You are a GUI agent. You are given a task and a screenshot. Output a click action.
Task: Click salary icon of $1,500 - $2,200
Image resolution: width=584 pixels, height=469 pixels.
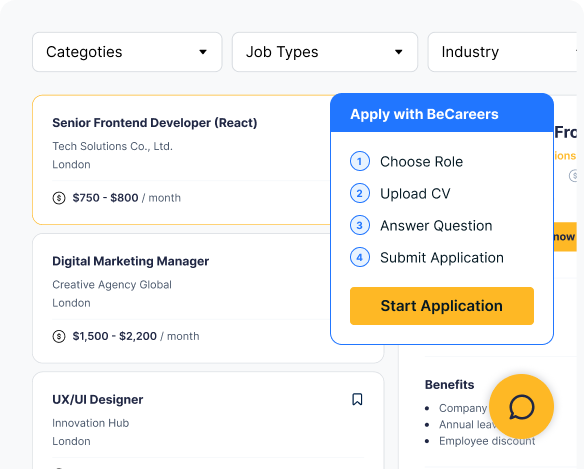pyautogui.click(x=59, y=336)
